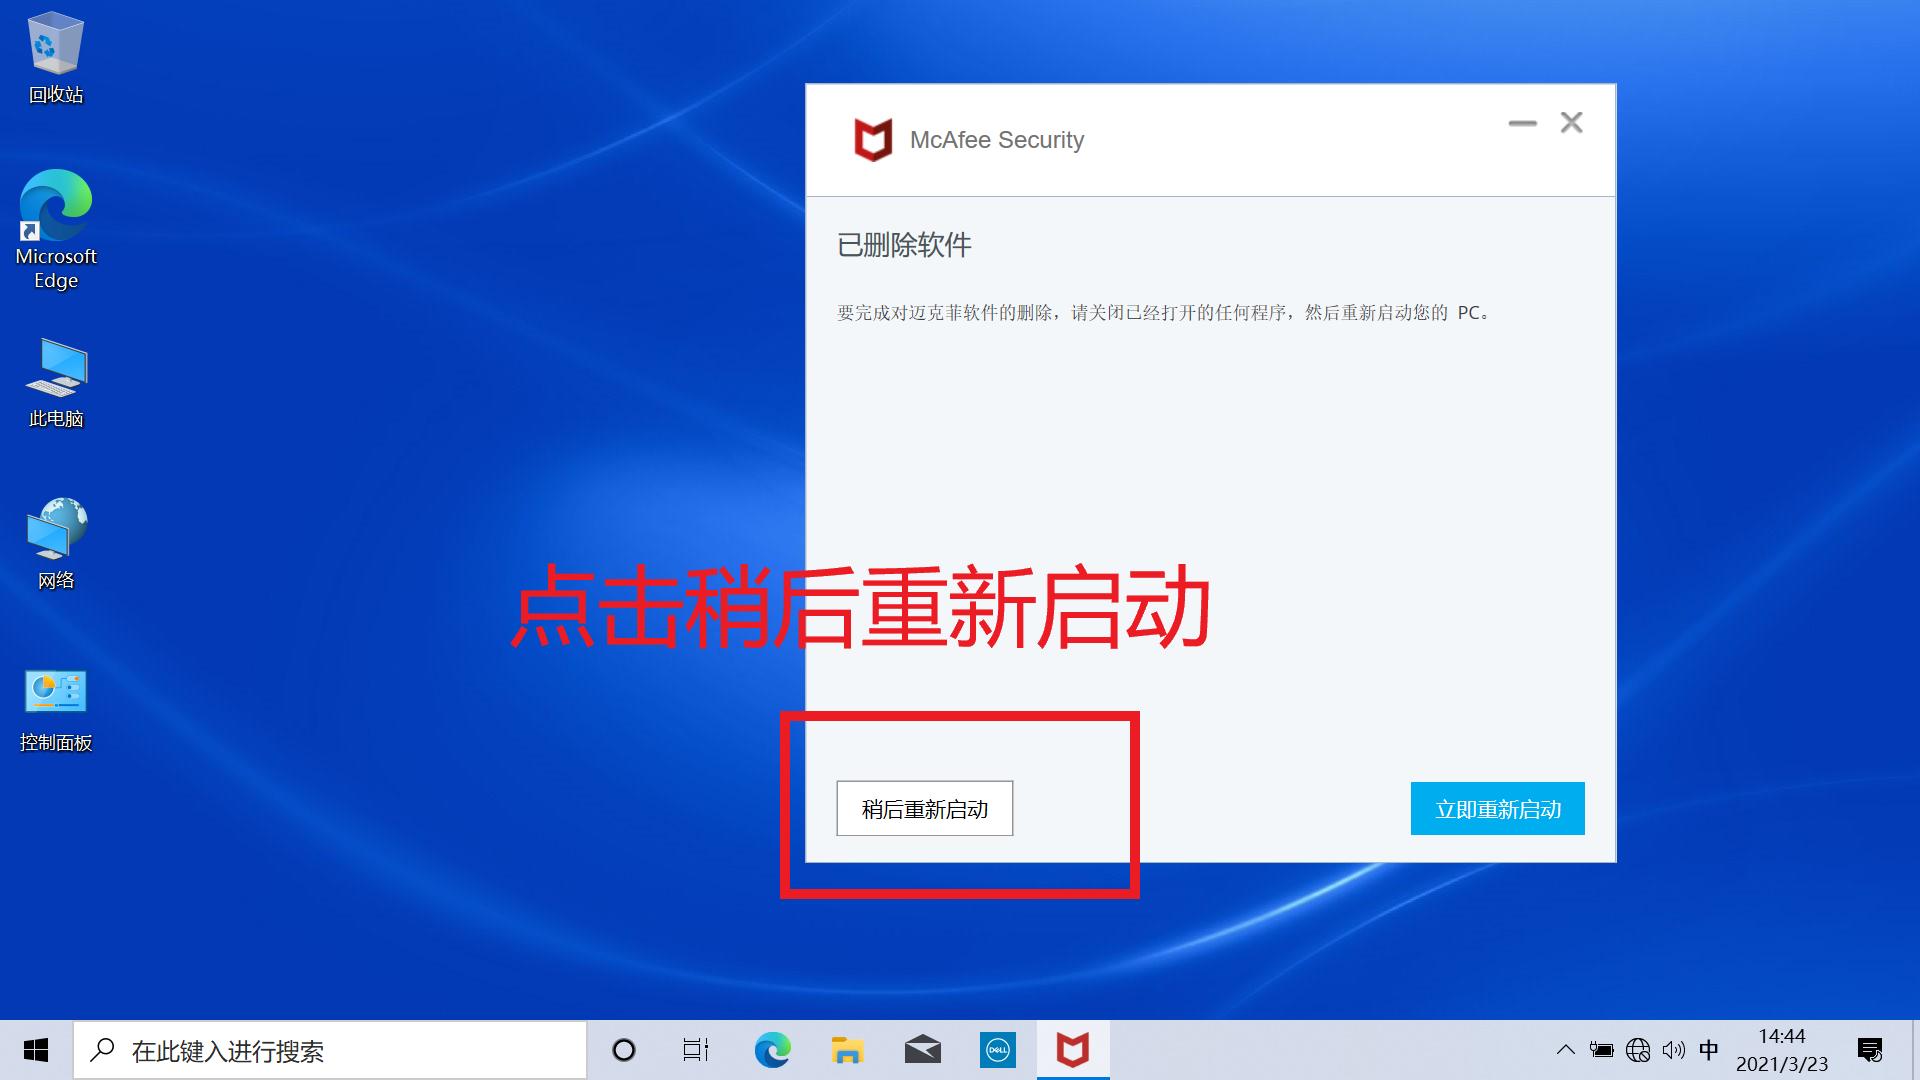Switch input method via the 中 indicator

point(1709,1050)
